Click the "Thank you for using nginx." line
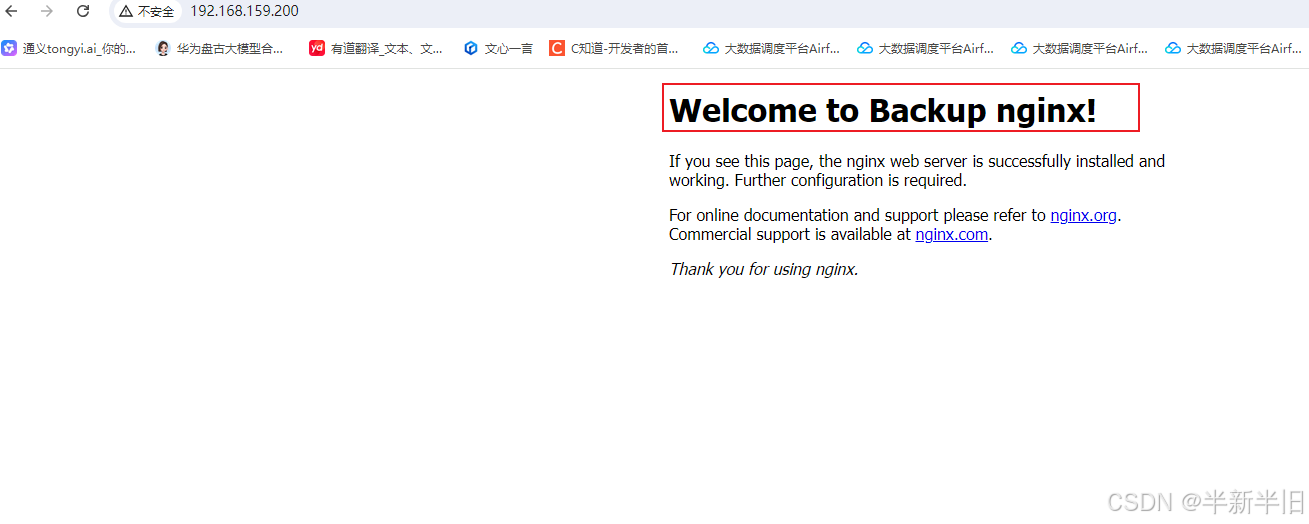The image size is (1309, 524). (764, 269)
